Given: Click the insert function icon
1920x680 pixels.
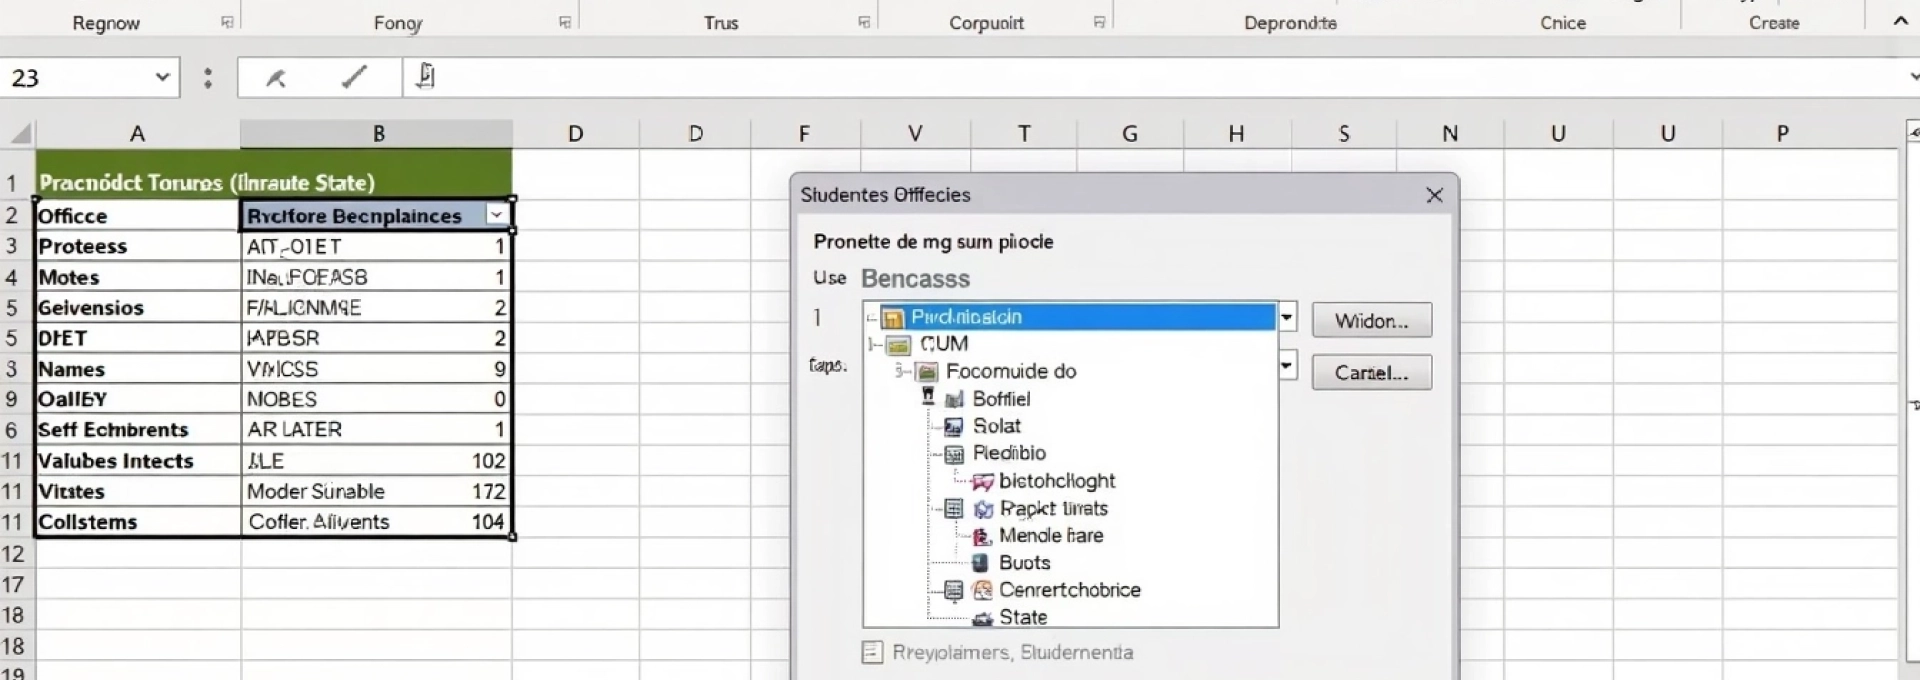Looking at the screenshot, I should 425,76.
